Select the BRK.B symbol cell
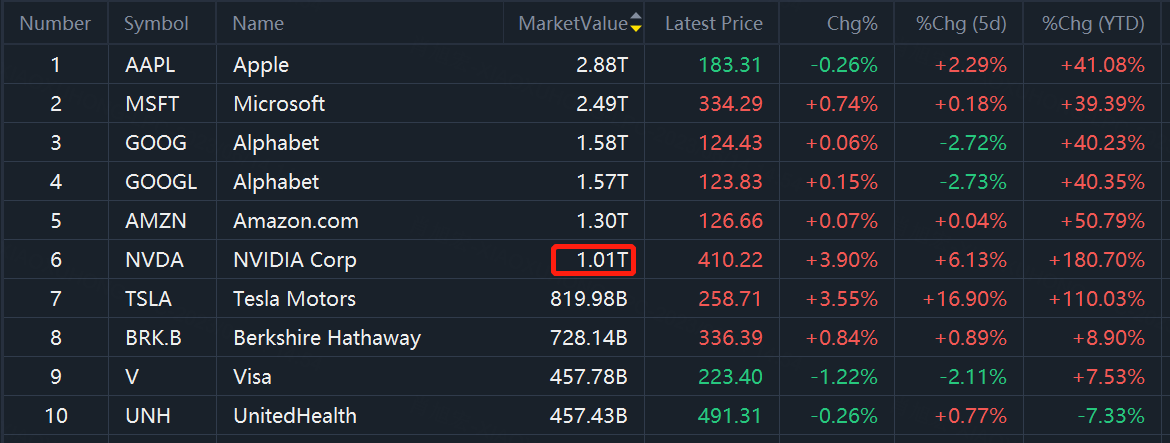 click(153, 338)
